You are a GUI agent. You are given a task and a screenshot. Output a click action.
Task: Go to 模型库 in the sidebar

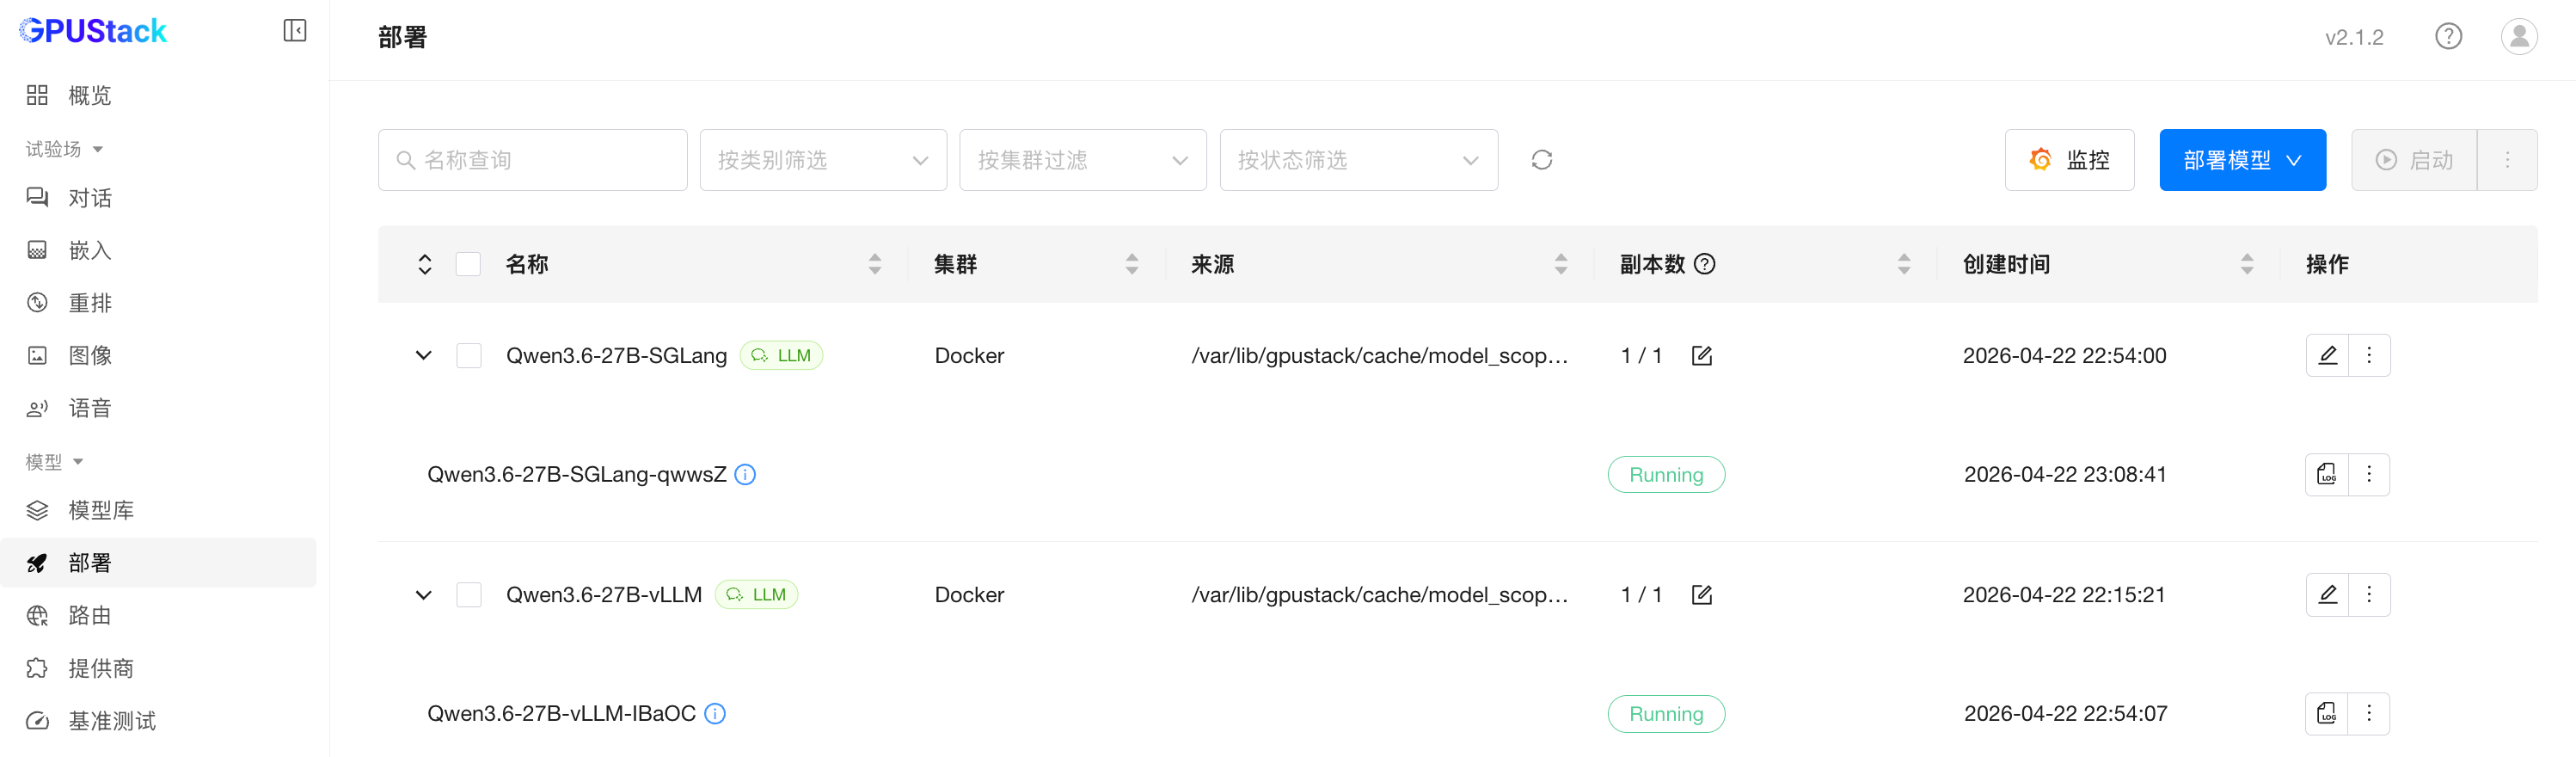pyautogui.click(x=100, y=510)
